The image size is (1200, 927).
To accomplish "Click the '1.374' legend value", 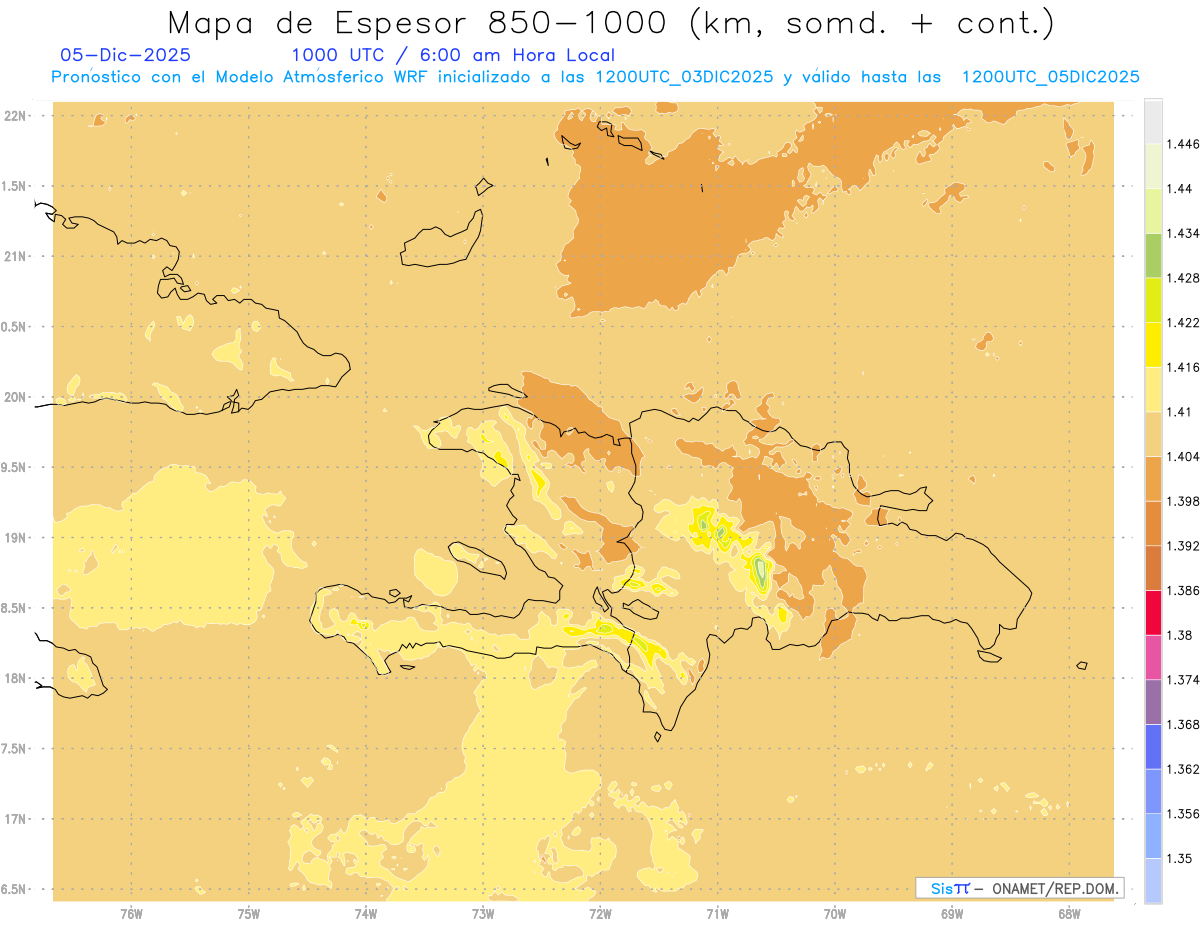I will click(1185, 680).
